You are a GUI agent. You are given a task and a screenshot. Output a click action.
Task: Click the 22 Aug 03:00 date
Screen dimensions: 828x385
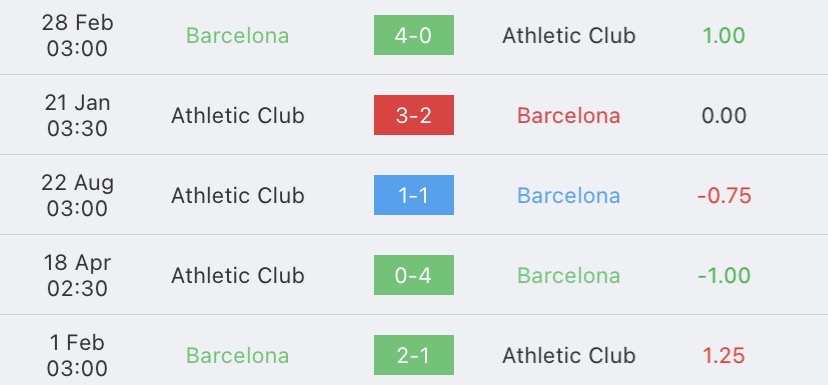click(78, 195)
